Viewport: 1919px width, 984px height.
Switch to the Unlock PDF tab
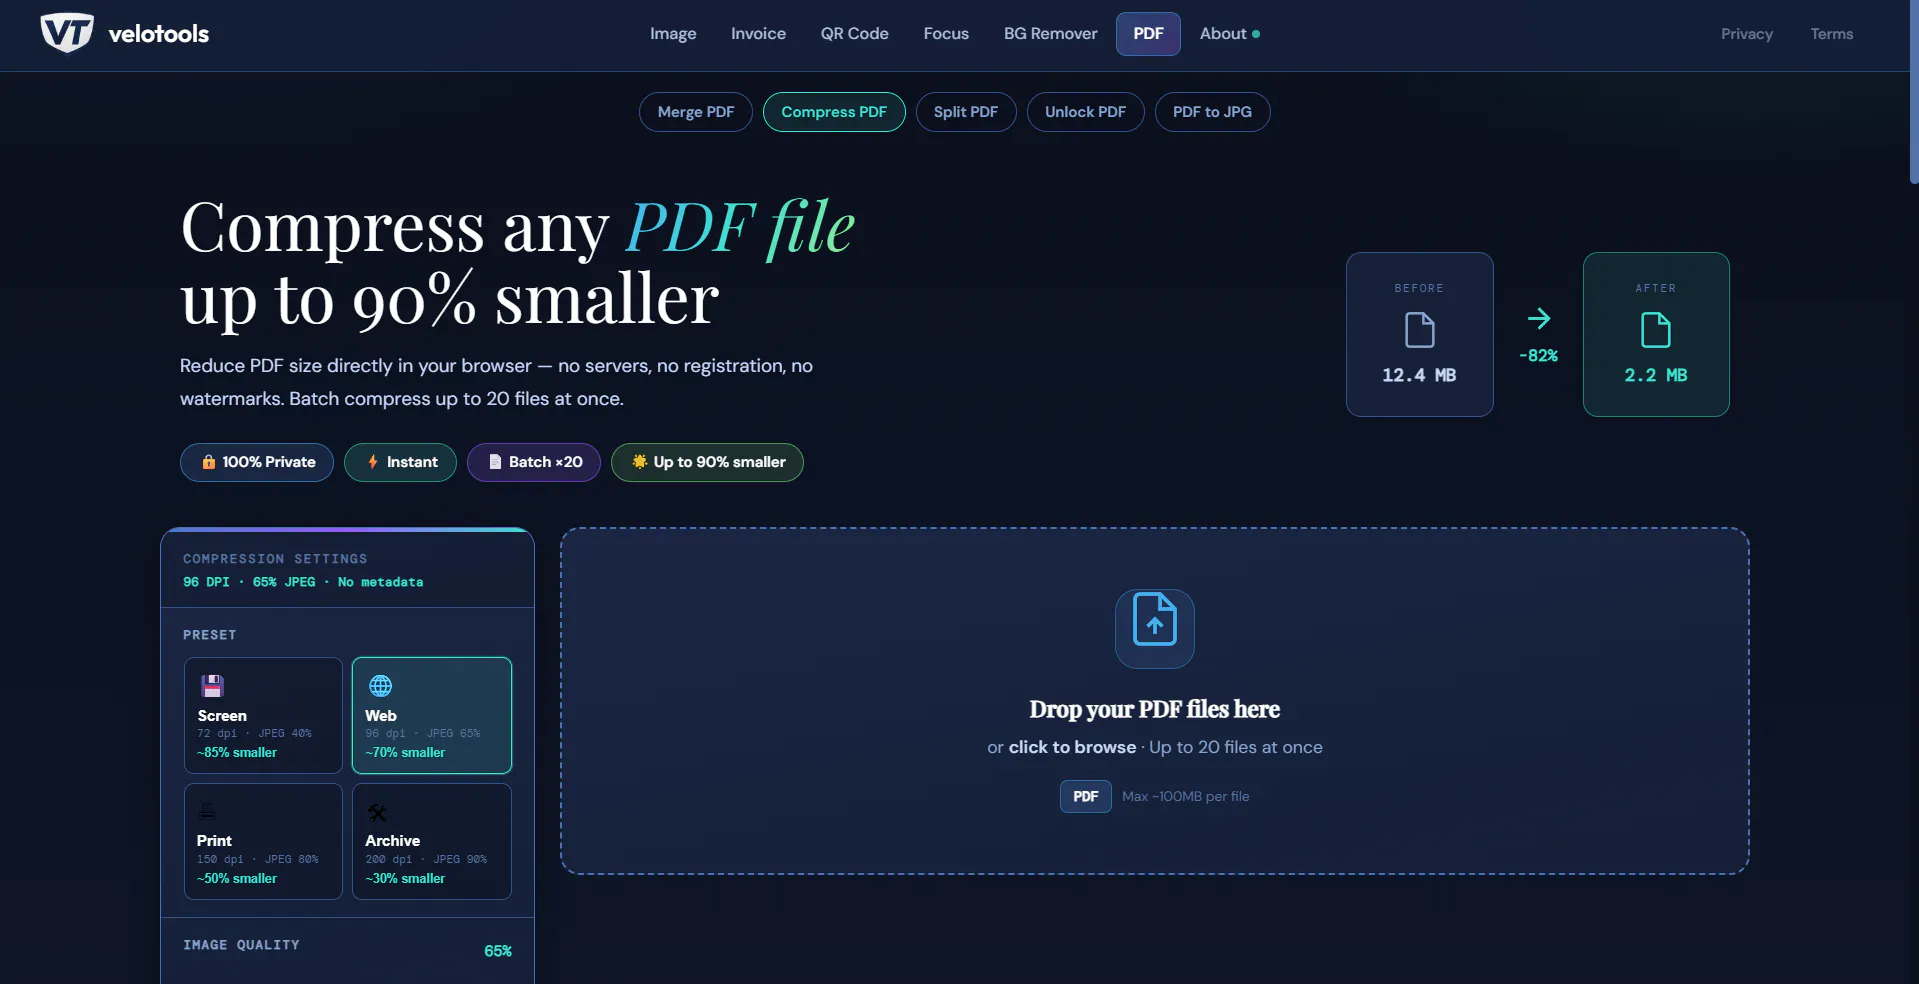point(1086,112)
